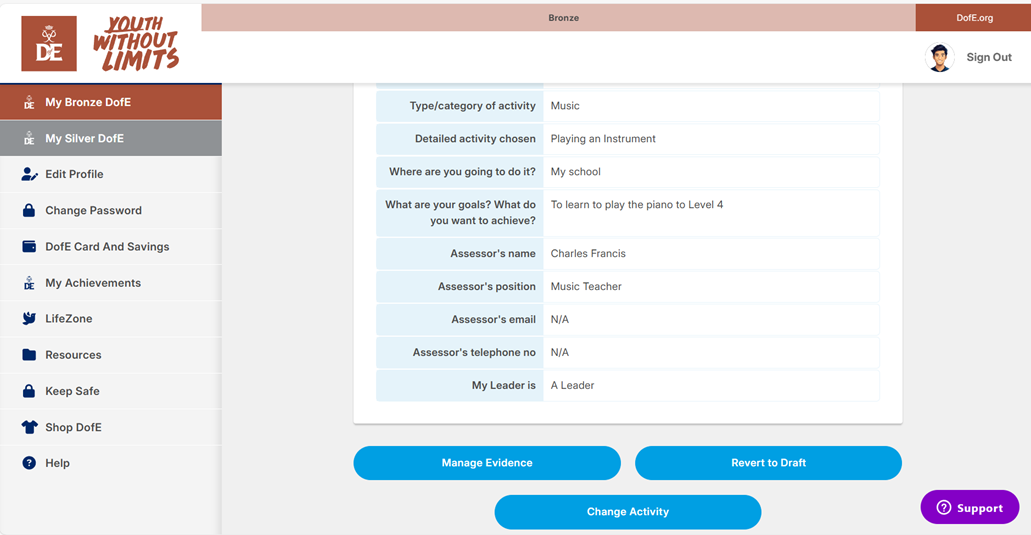
Task: Click the user avatar picture
Action: 939,58
